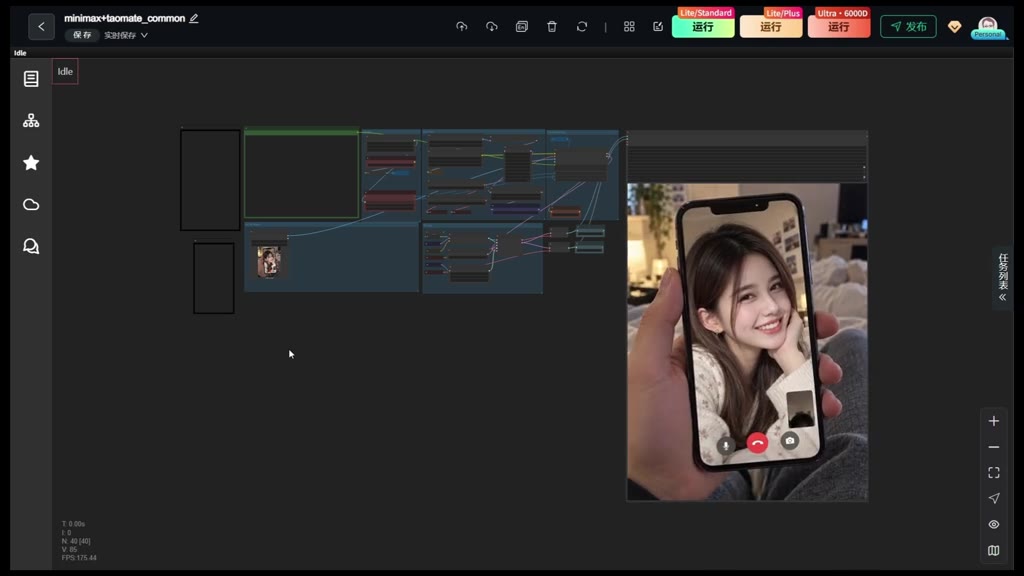1024x576 pixels.
Task: Zoom out with the minus icon
Action: (x=993, y=447)
